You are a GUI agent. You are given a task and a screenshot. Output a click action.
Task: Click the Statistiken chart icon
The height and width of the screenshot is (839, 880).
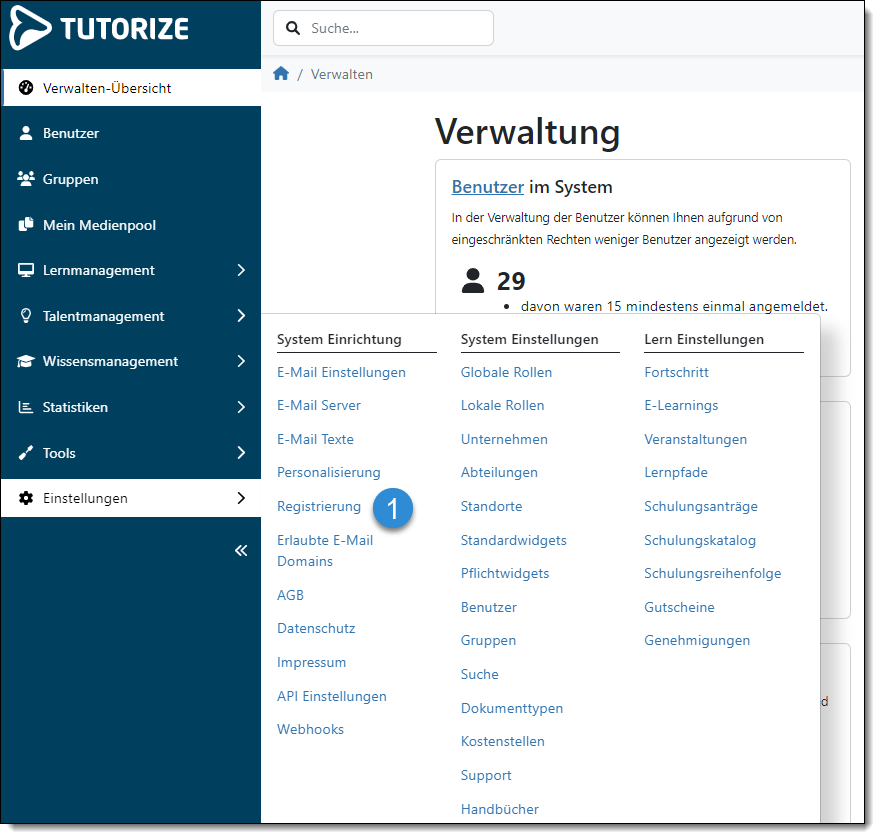tap(24, 407)
